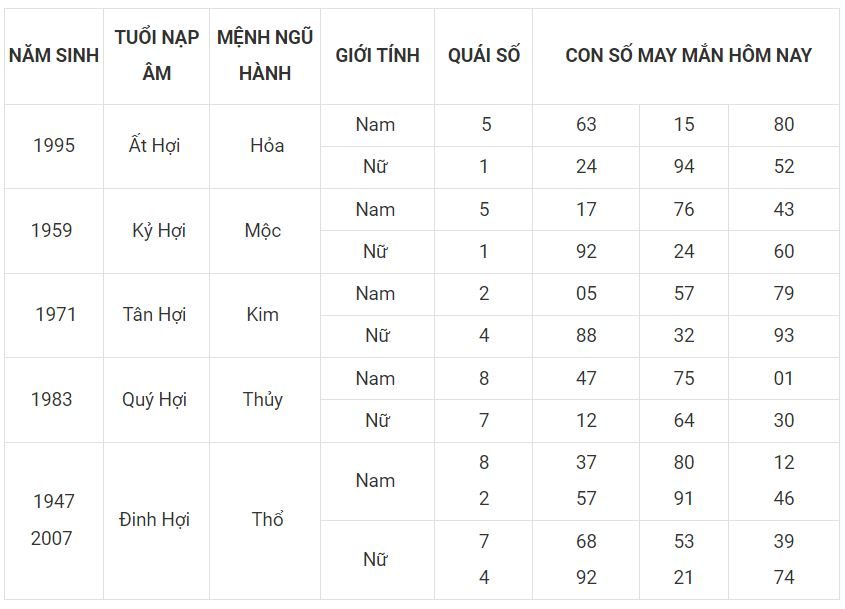Click the Quý Hợi cell
Image resolution: width=845 pixels, height=609 pixels.
click(x=156, y=400)
